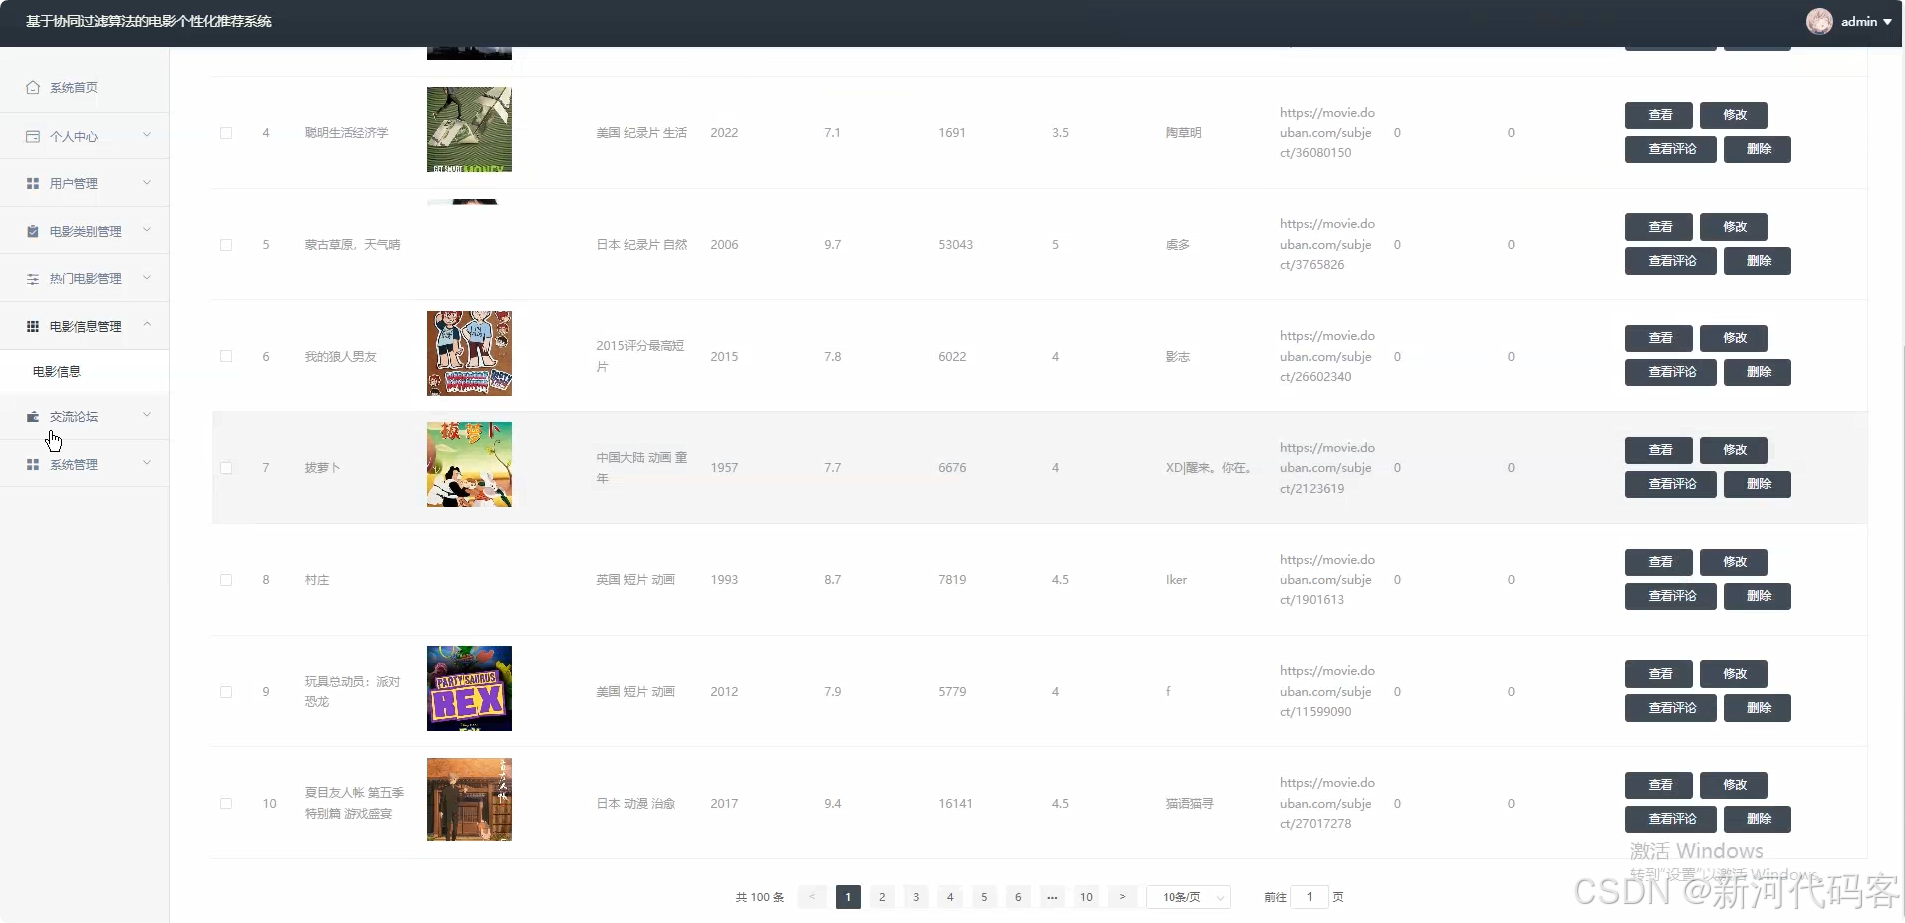Click 查看评论 for 我的狼人男友
Image resolution: width=1905 pixels, height=923 pixels.
(1671, 372)
